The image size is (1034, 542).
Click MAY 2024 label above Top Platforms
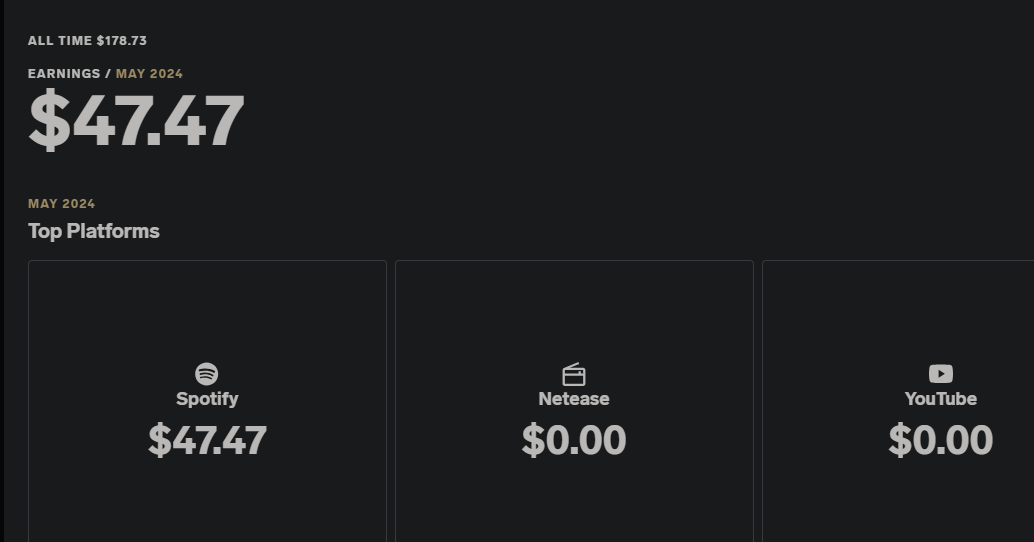point(62,204)
